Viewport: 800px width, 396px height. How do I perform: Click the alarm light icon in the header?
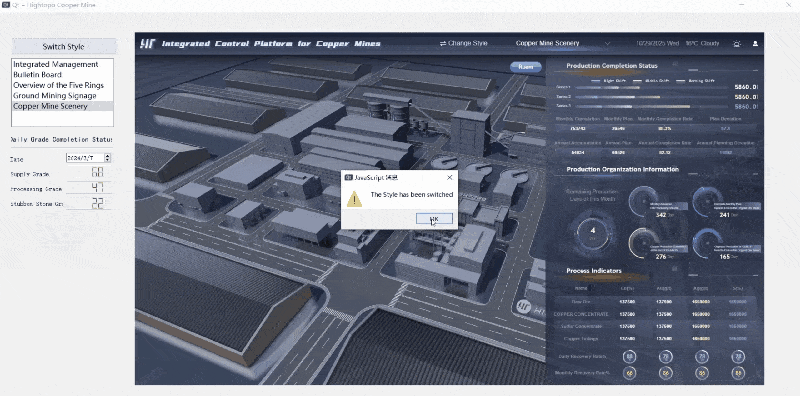pyautogui.click(x=736, y=43)
